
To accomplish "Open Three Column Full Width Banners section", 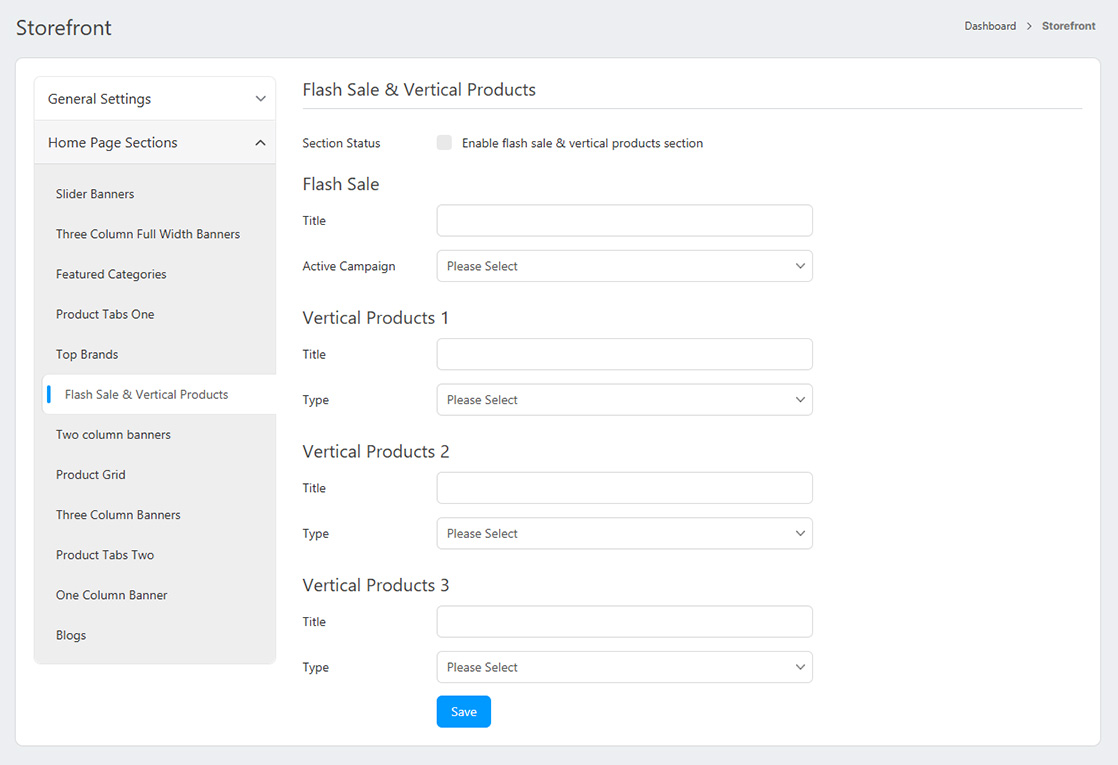I will pyautogui.click(x=148, y=234).
